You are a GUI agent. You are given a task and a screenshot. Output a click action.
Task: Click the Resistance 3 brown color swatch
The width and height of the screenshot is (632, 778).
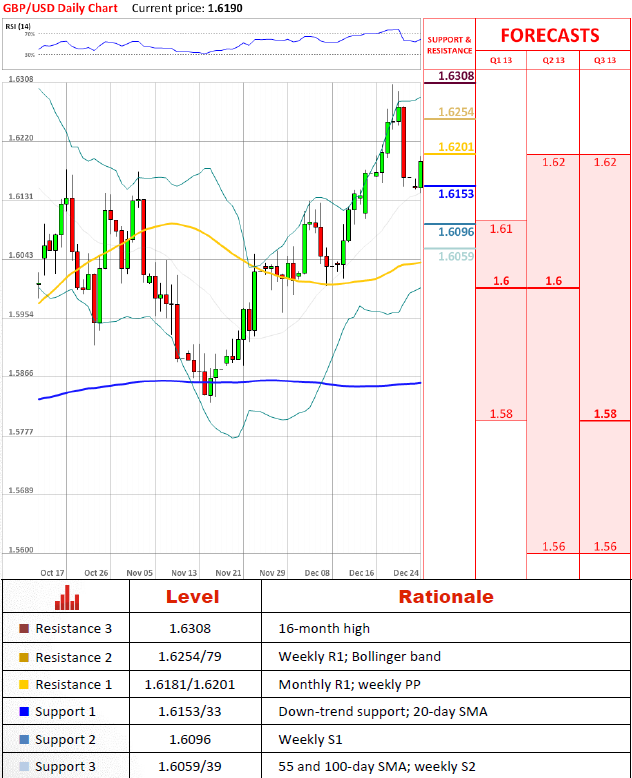pos(24,629)
